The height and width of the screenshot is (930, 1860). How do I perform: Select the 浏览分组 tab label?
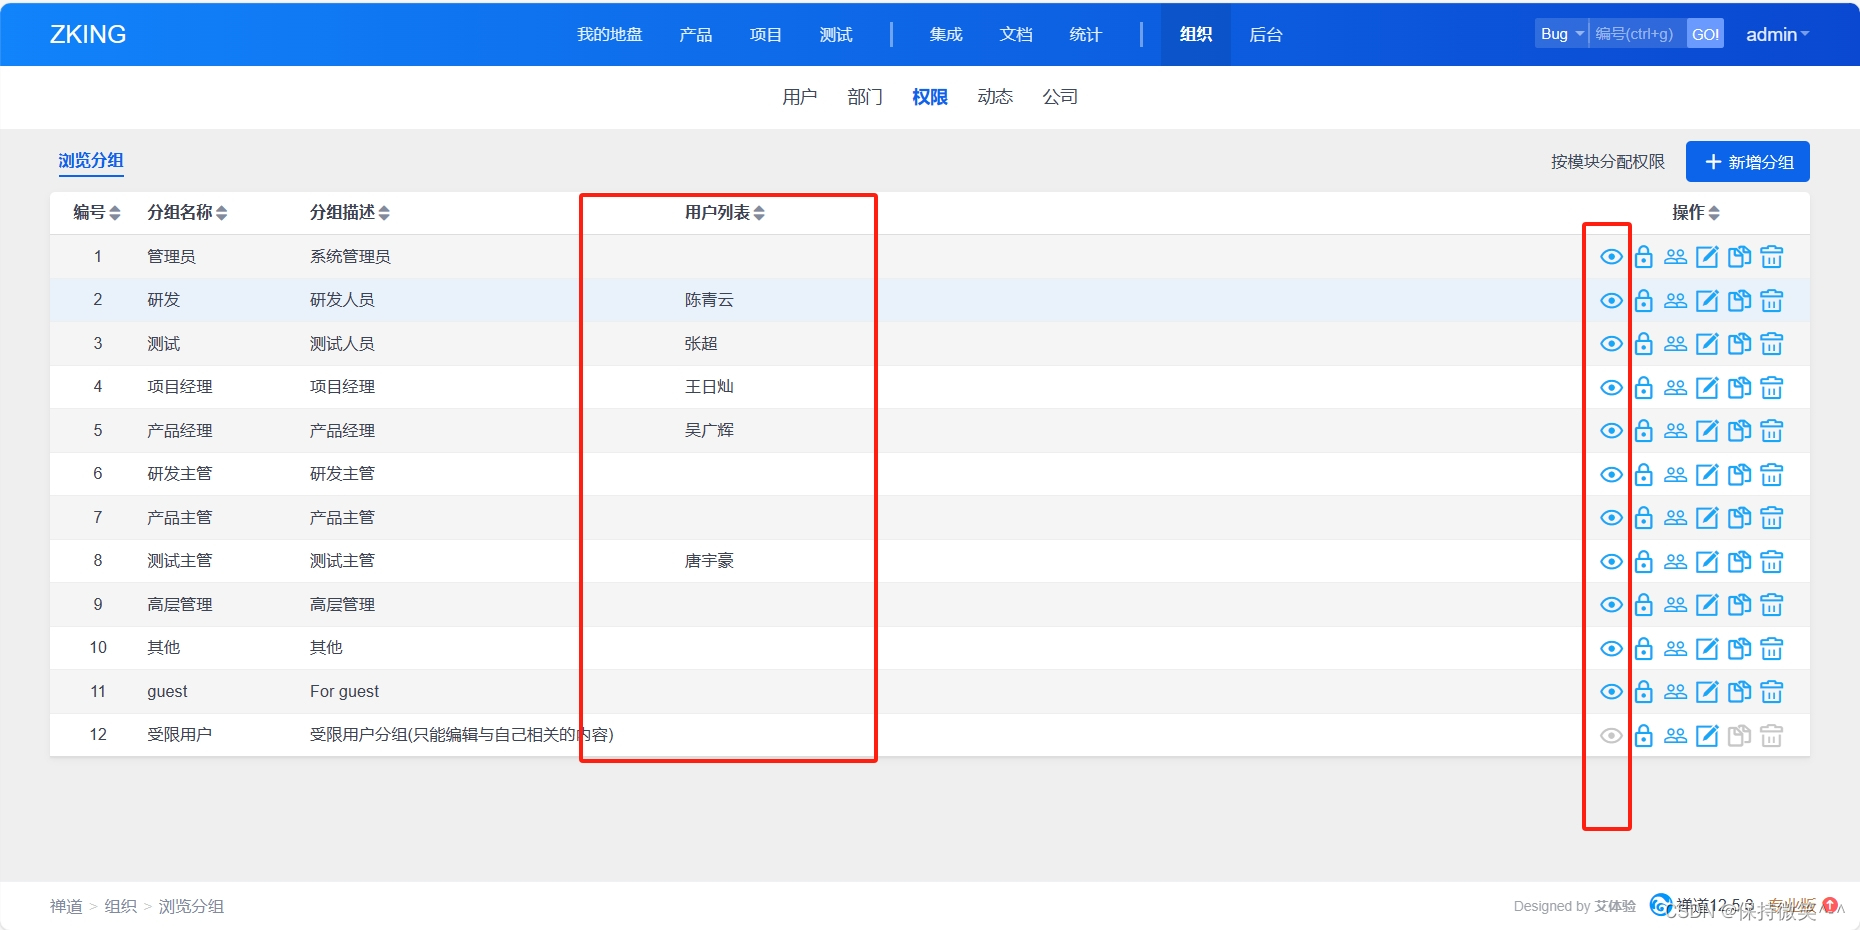tap(91, 161)
